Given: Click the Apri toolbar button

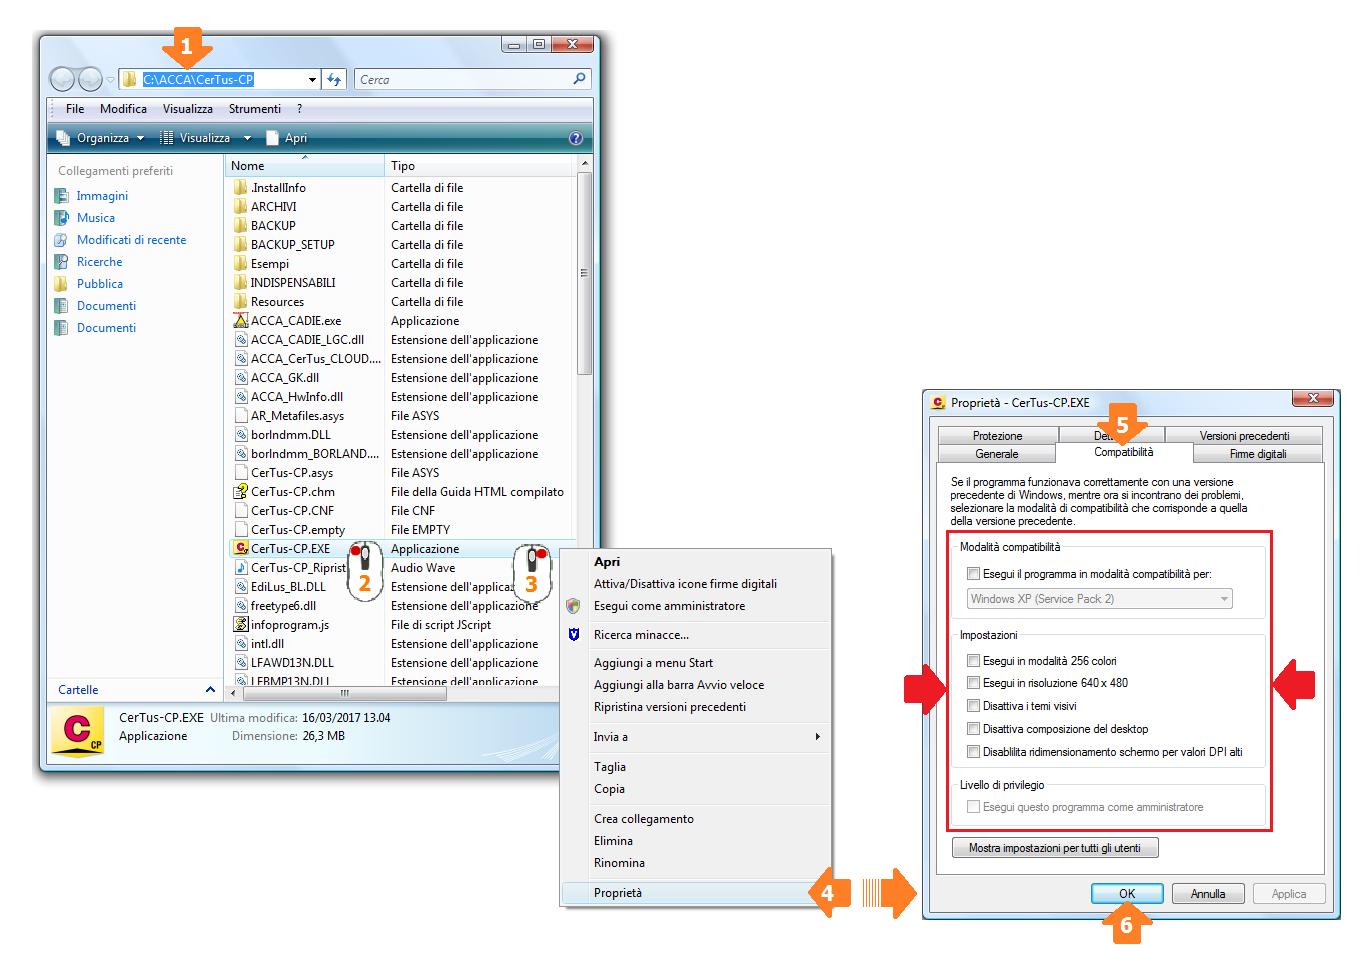Looking at the screenshot, I should click(286, 138).
